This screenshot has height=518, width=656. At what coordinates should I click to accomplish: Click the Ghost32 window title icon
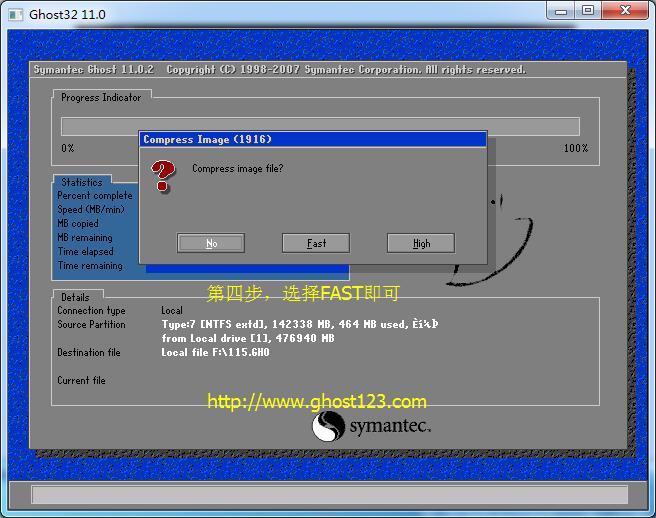(16, 15)
